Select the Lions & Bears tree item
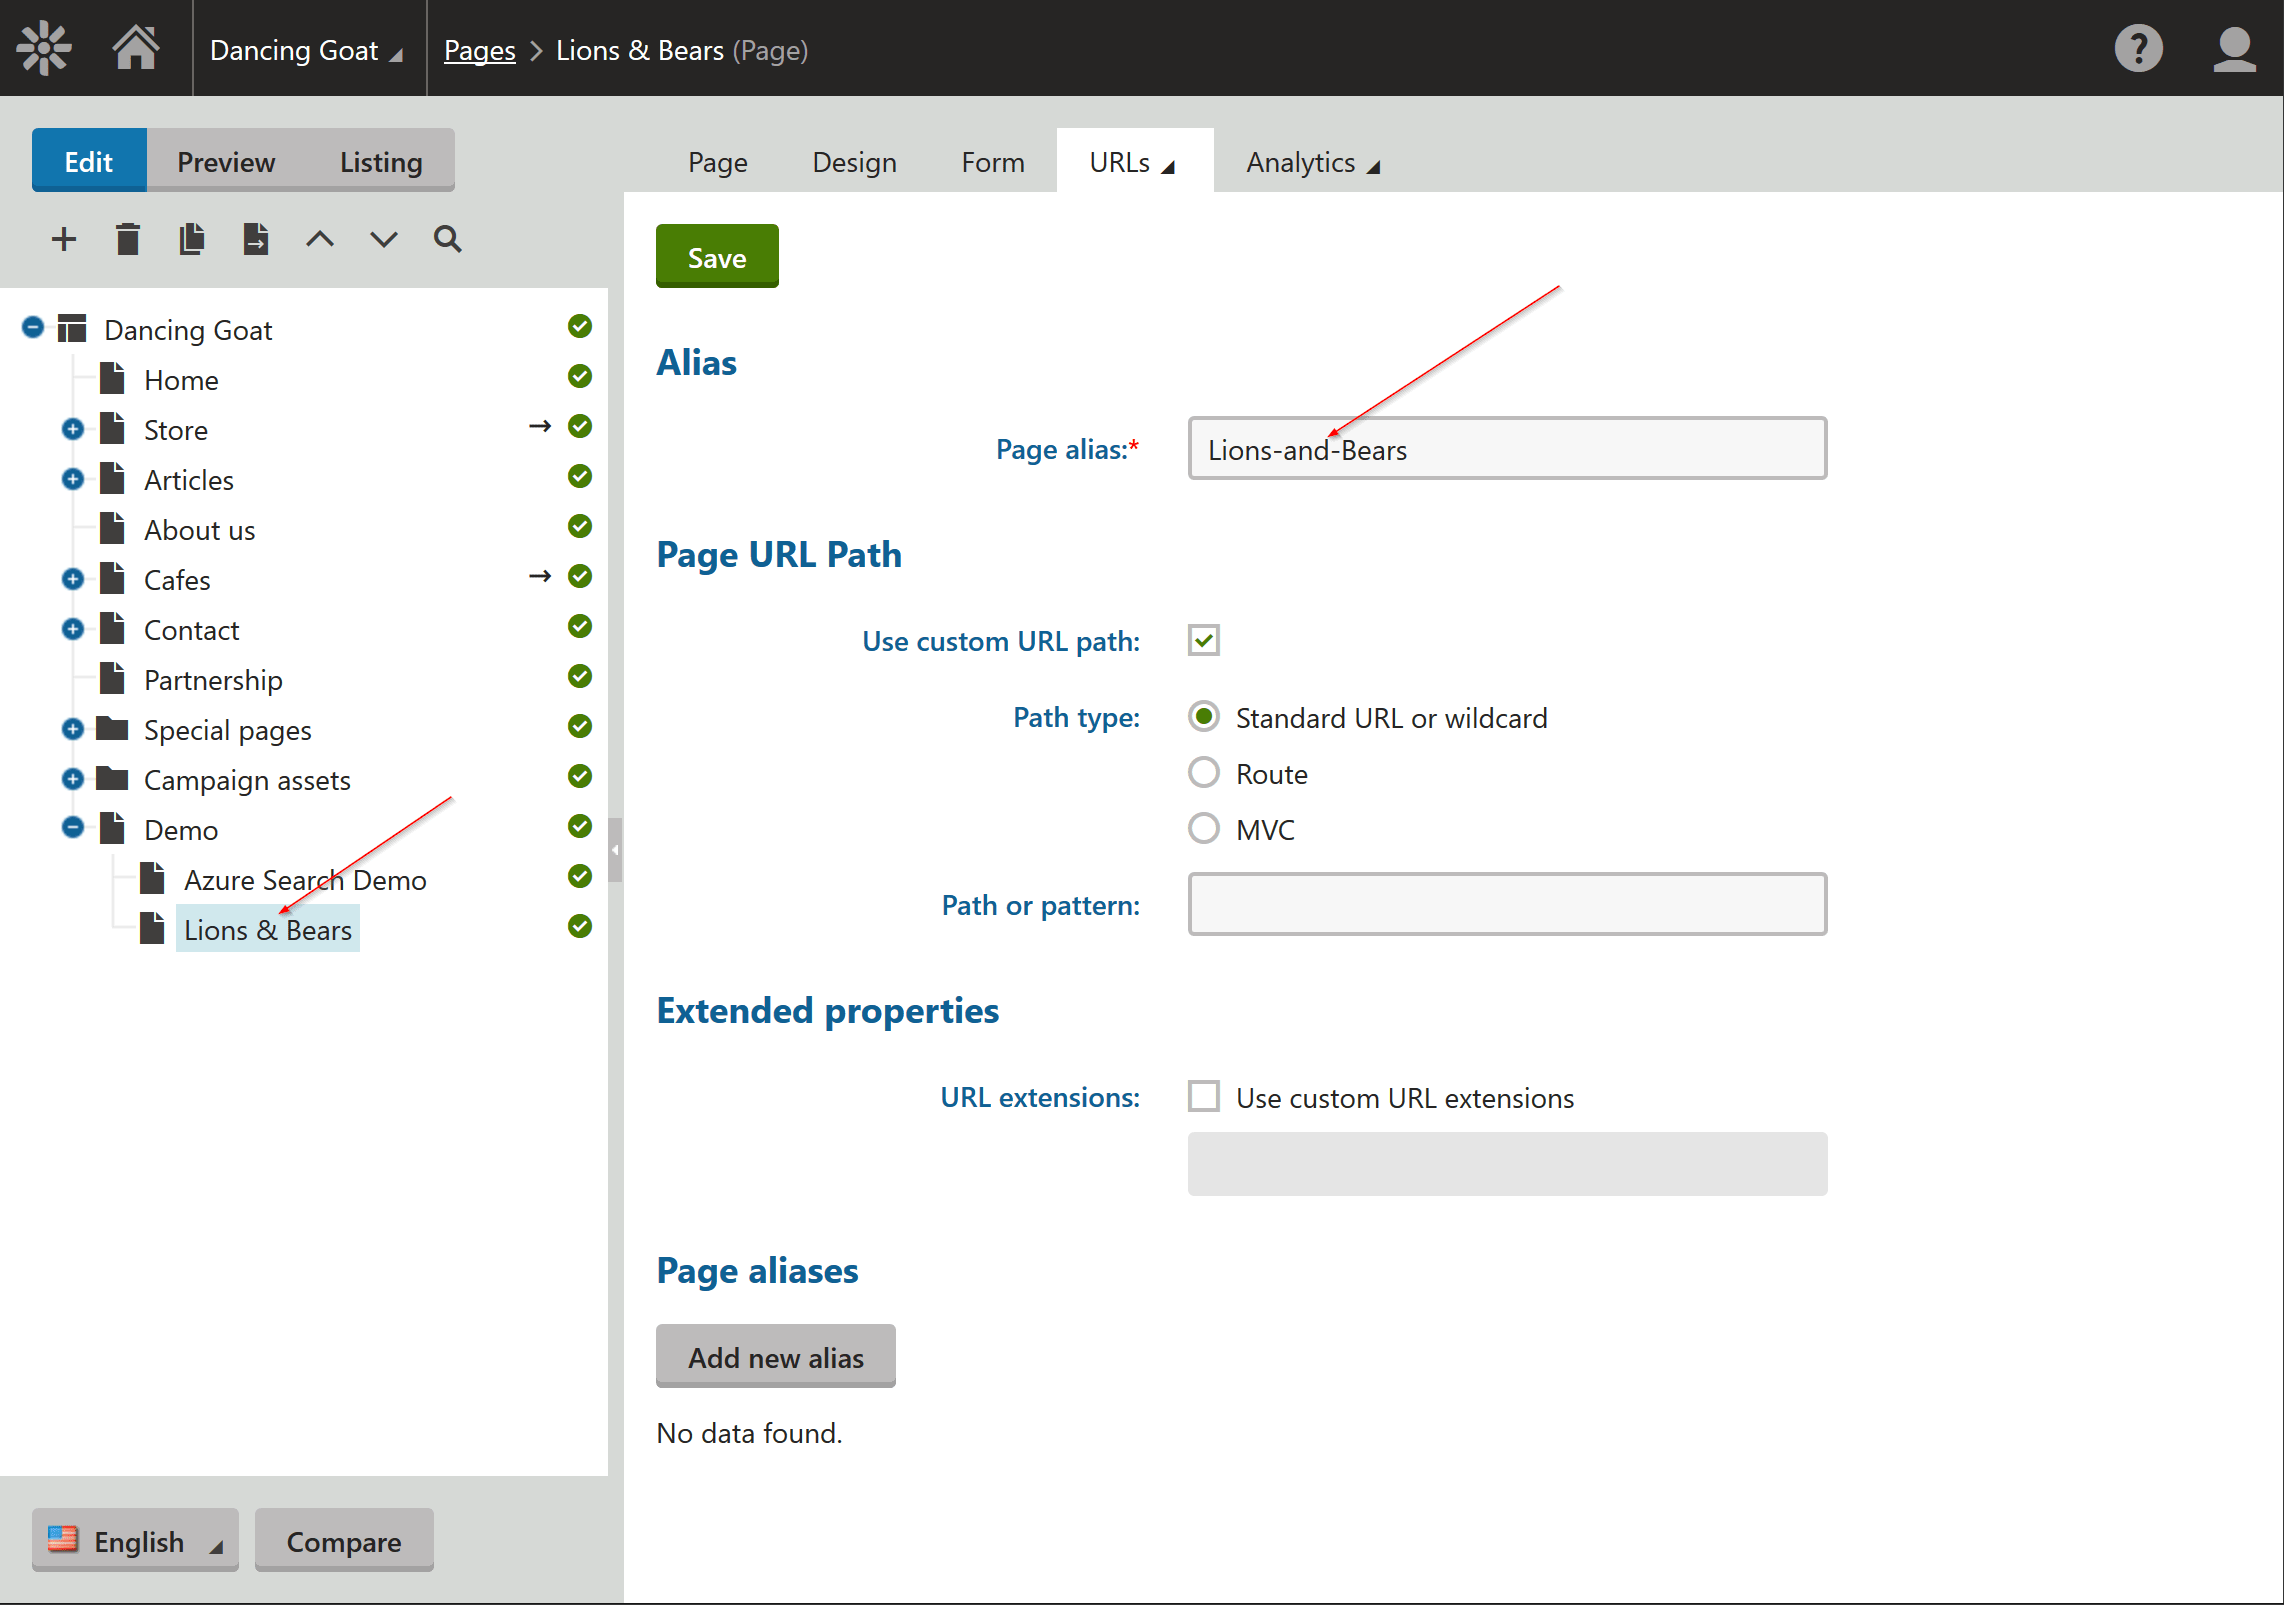The height and width of the screenshot is (1605, 2284). (x=268, y=930)
